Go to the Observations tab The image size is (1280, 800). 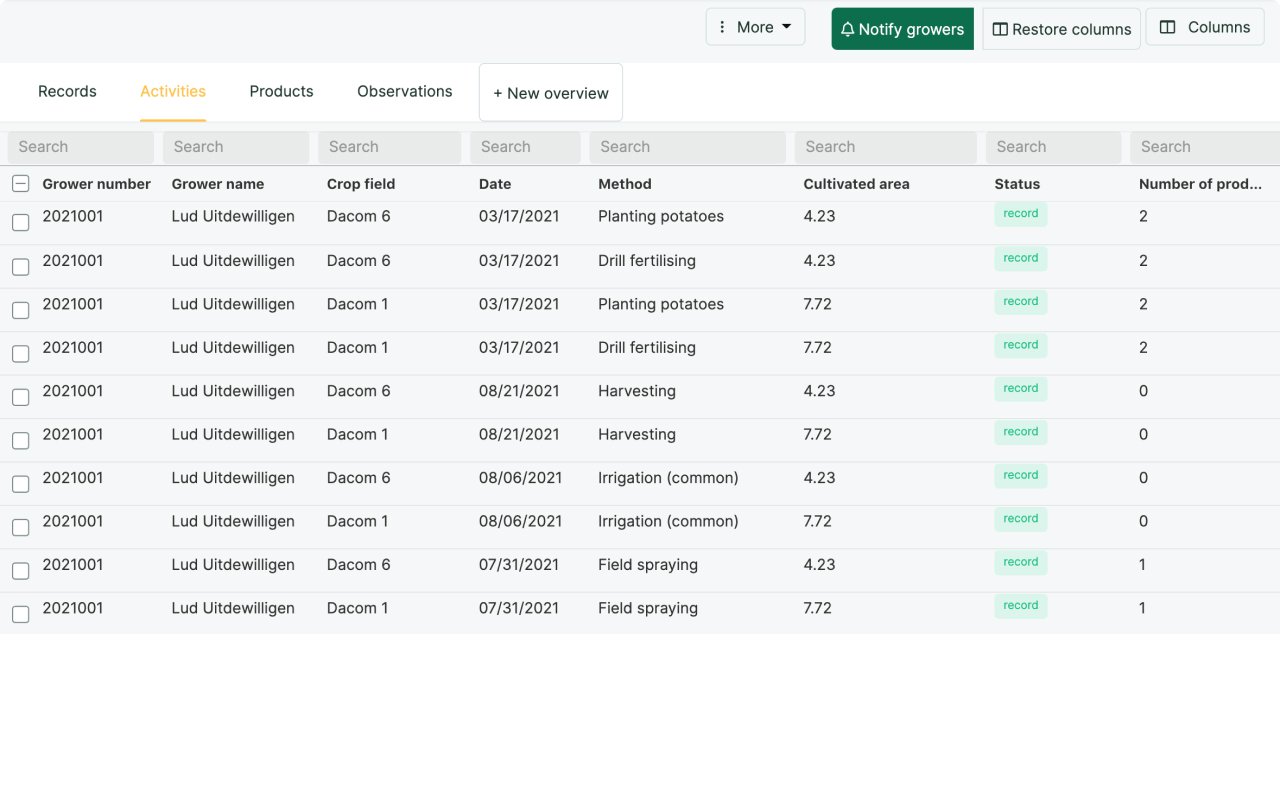tap(405, 91)
